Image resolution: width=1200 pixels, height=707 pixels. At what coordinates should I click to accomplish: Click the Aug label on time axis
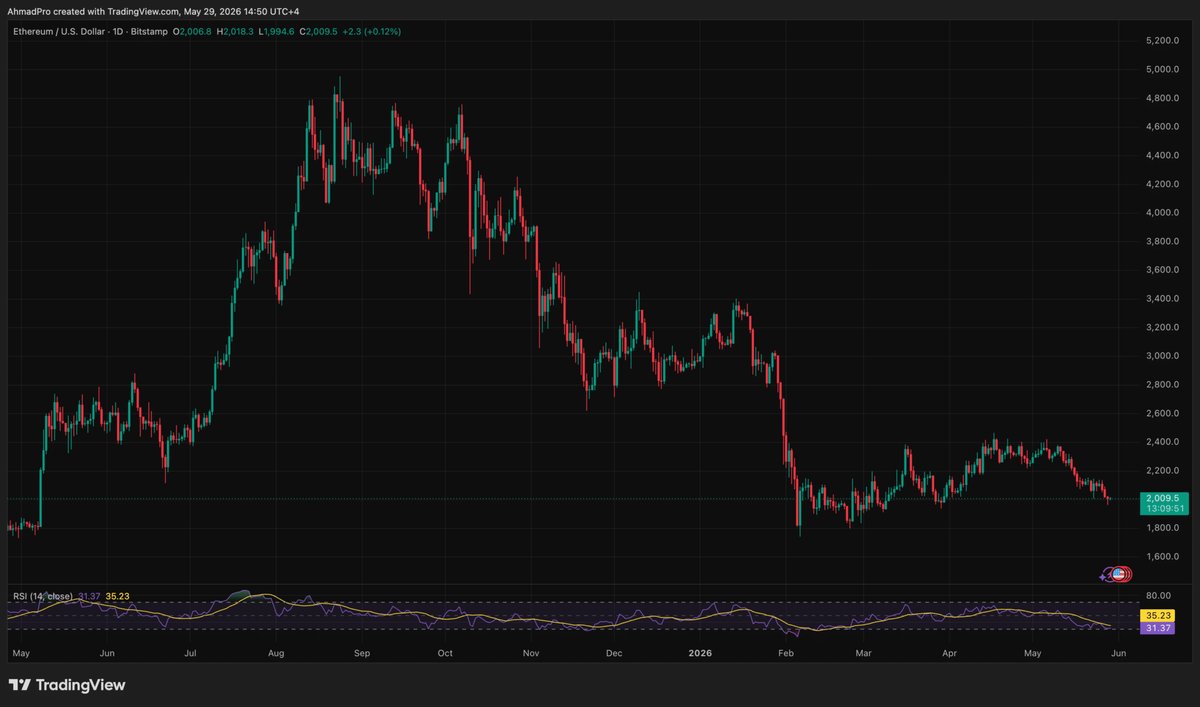277,653
